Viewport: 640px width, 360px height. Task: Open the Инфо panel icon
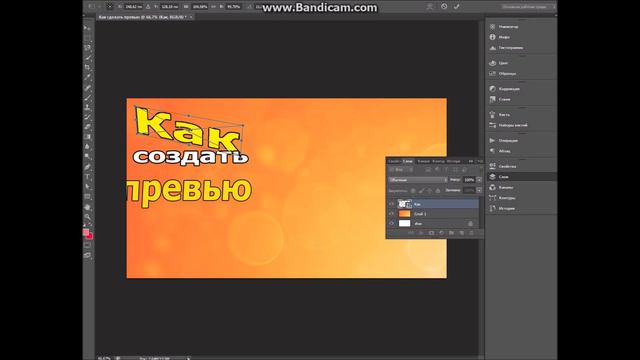(x=493, y=37)
